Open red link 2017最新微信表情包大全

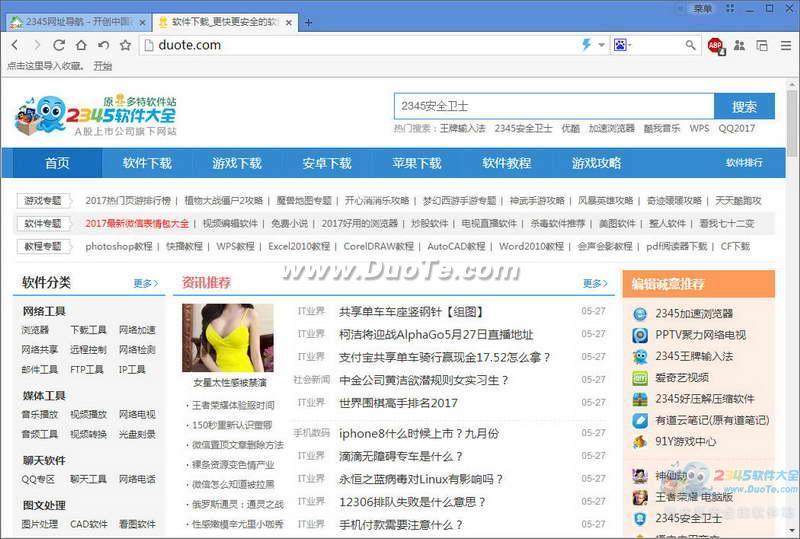137,224
